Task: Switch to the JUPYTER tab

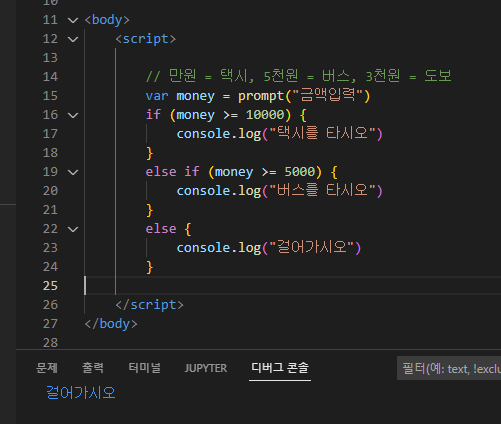Action: click(206, 368)
